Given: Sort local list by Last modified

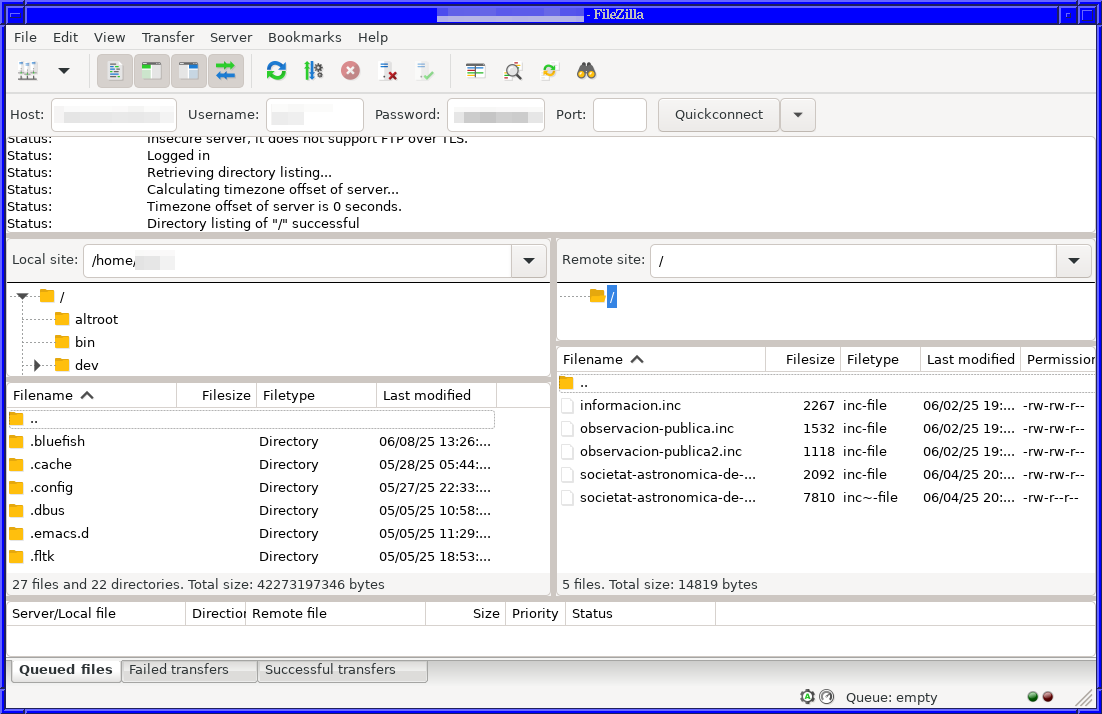Looking at the screenshot, I should (436, 395).
